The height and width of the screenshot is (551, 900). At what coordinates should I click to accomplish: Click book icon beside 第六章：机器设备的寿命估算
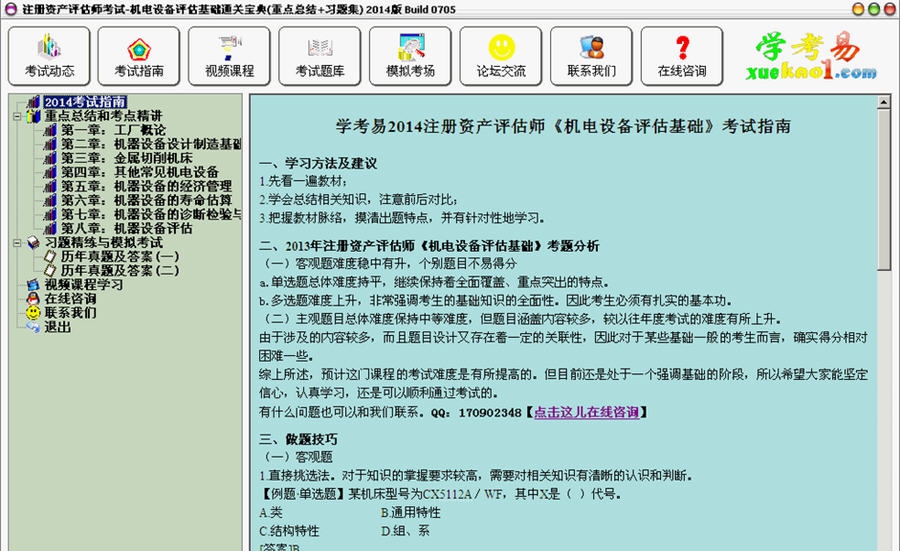(x=51, y=200)
